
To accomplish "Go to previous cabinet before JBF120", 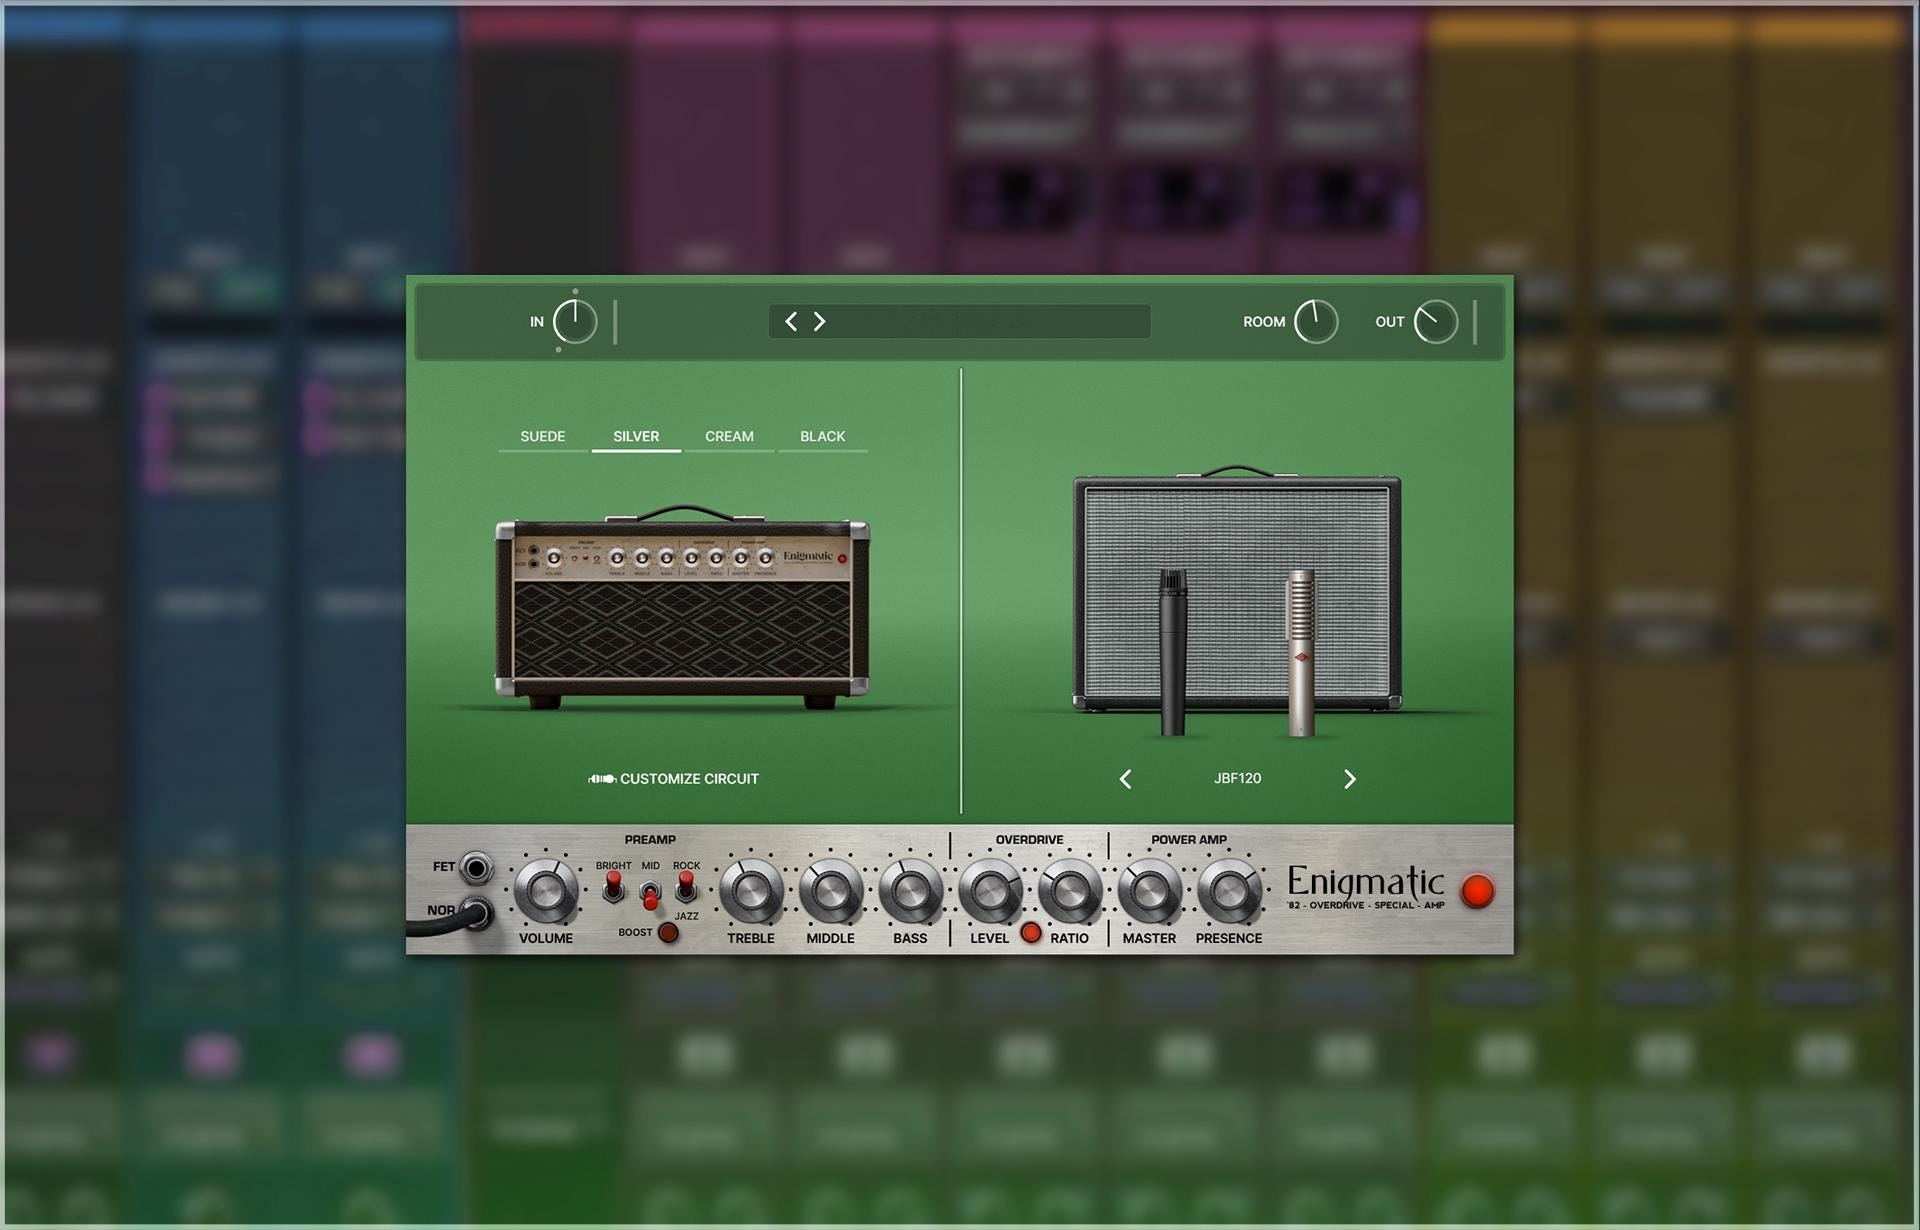I will [1126, 779].
